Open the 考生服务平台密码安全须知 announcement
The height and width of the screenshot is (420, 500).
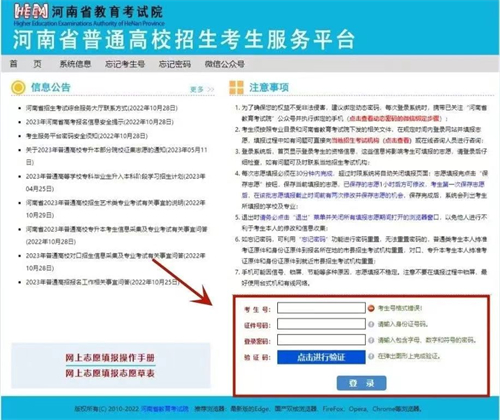click(87, 136)
